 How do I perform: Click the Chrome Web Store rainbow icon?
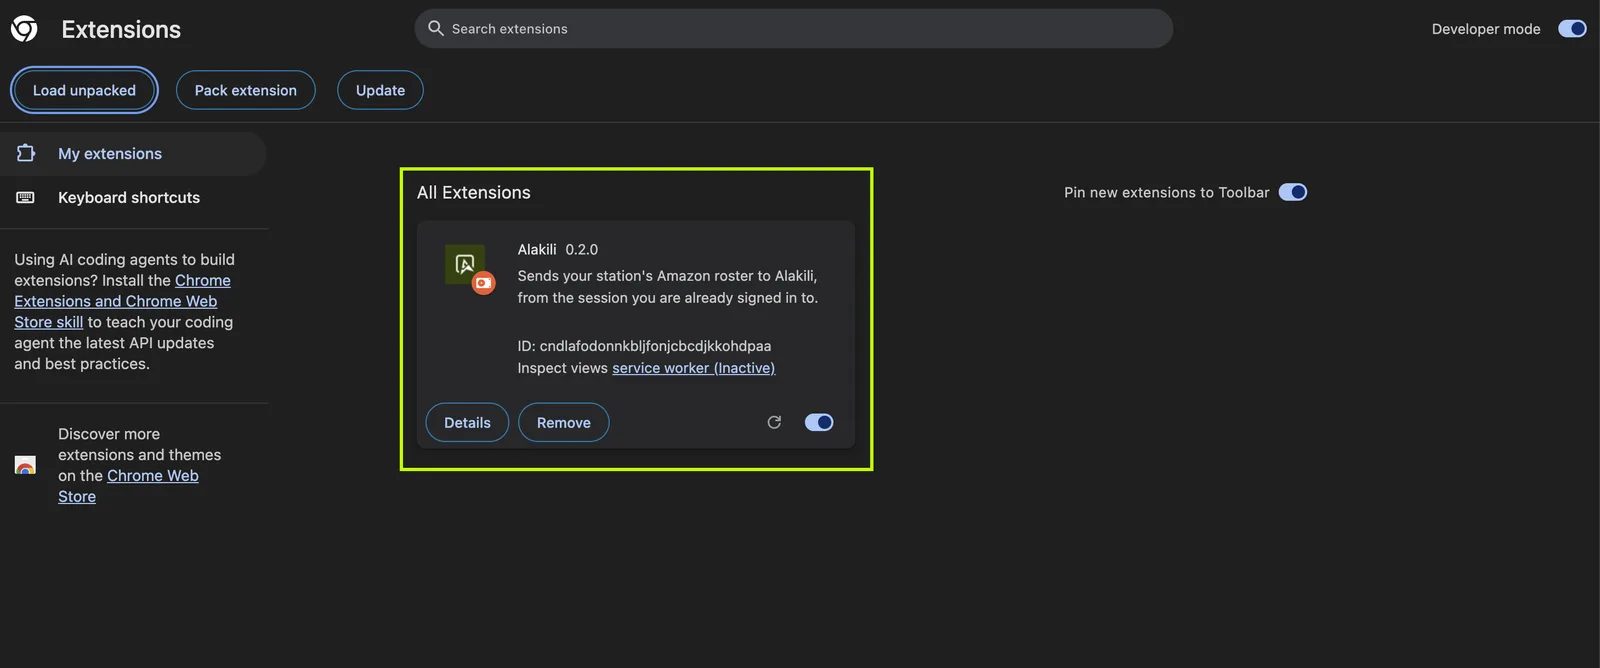pyautogui.click(x=25, y=465)
